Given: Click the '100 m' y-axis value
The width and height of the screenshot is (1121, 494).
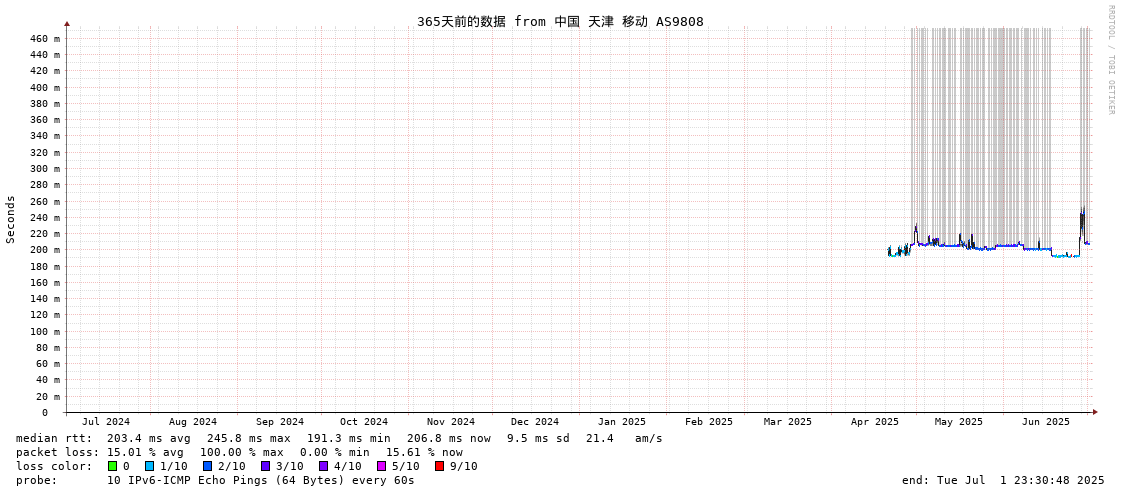Looking at the screenshot, I should pyautogui.click(x=46, y=331).
